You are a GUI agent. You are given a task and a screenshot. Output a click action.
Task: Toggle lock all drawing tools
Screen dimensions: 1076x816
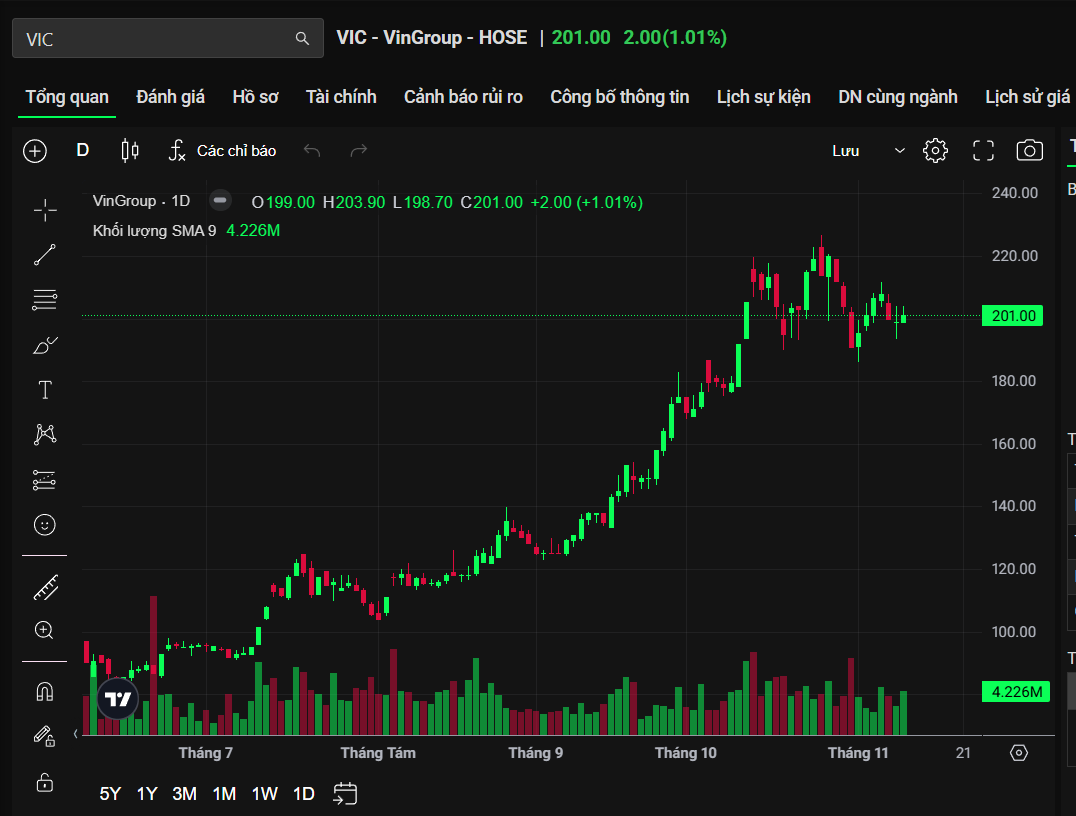point(45,781)
